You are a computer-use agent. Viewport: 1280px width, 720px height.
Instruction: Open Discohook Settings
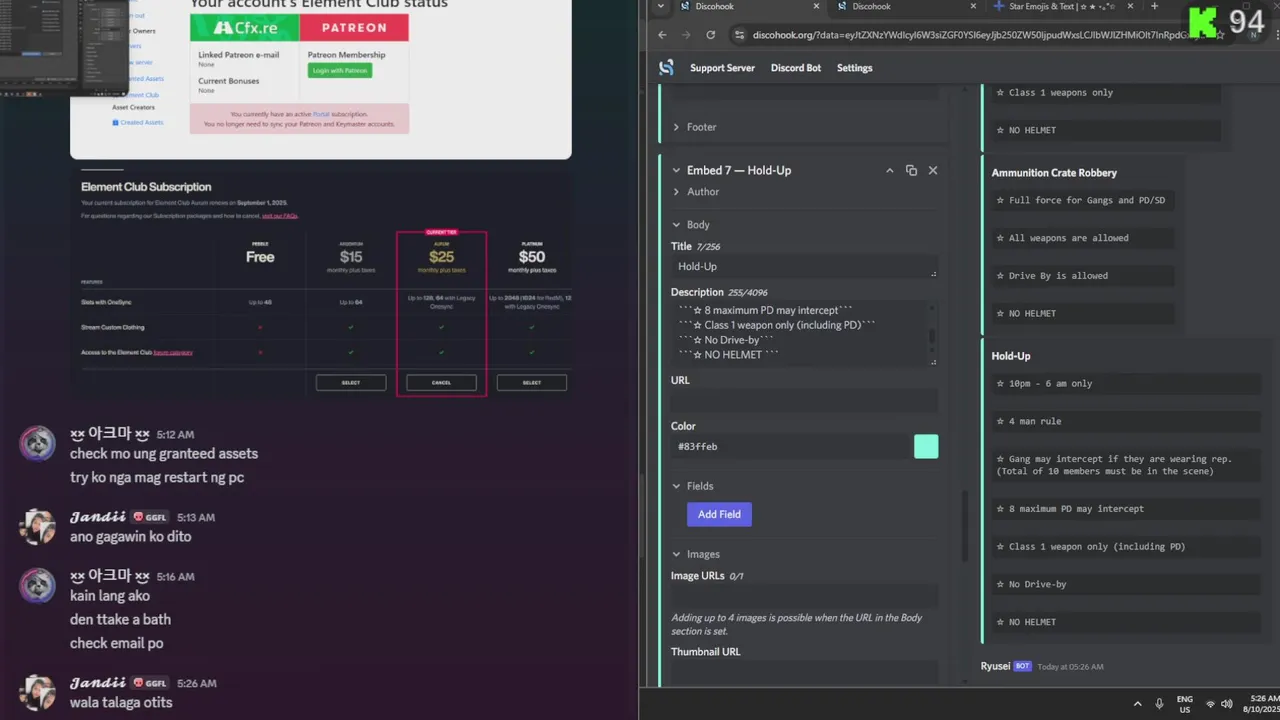click(855, 68)
